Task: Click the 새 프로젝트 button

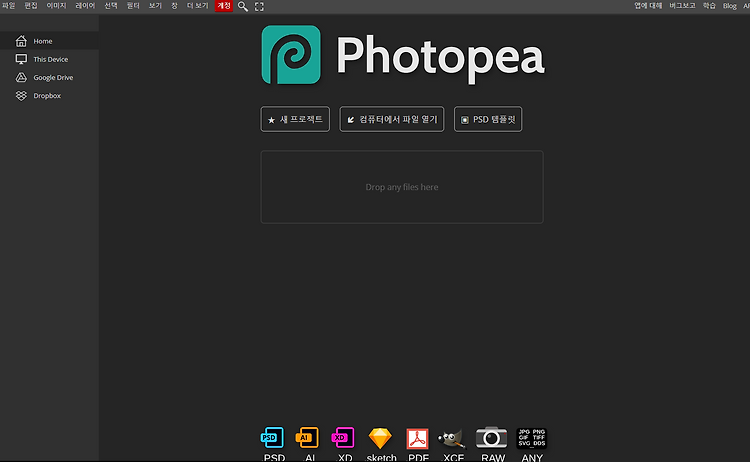Action: [295, 119]
